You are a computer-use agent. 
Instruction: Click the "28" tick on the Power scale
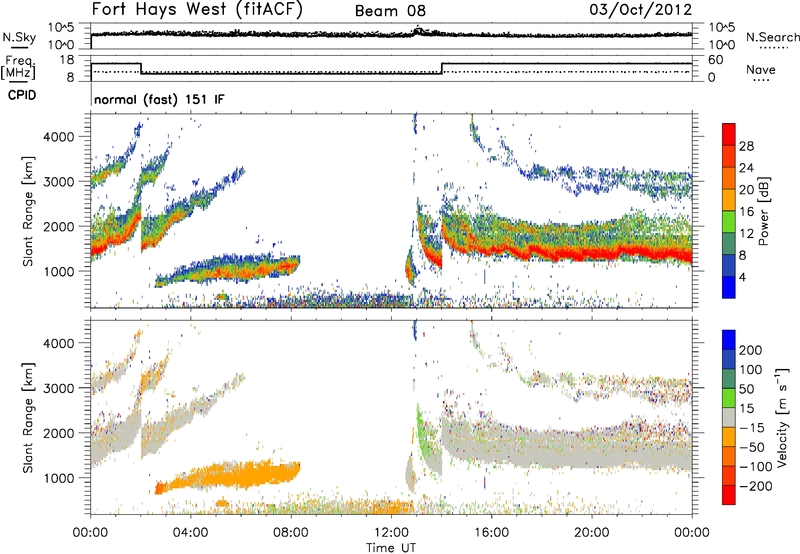tap(746, 146)
